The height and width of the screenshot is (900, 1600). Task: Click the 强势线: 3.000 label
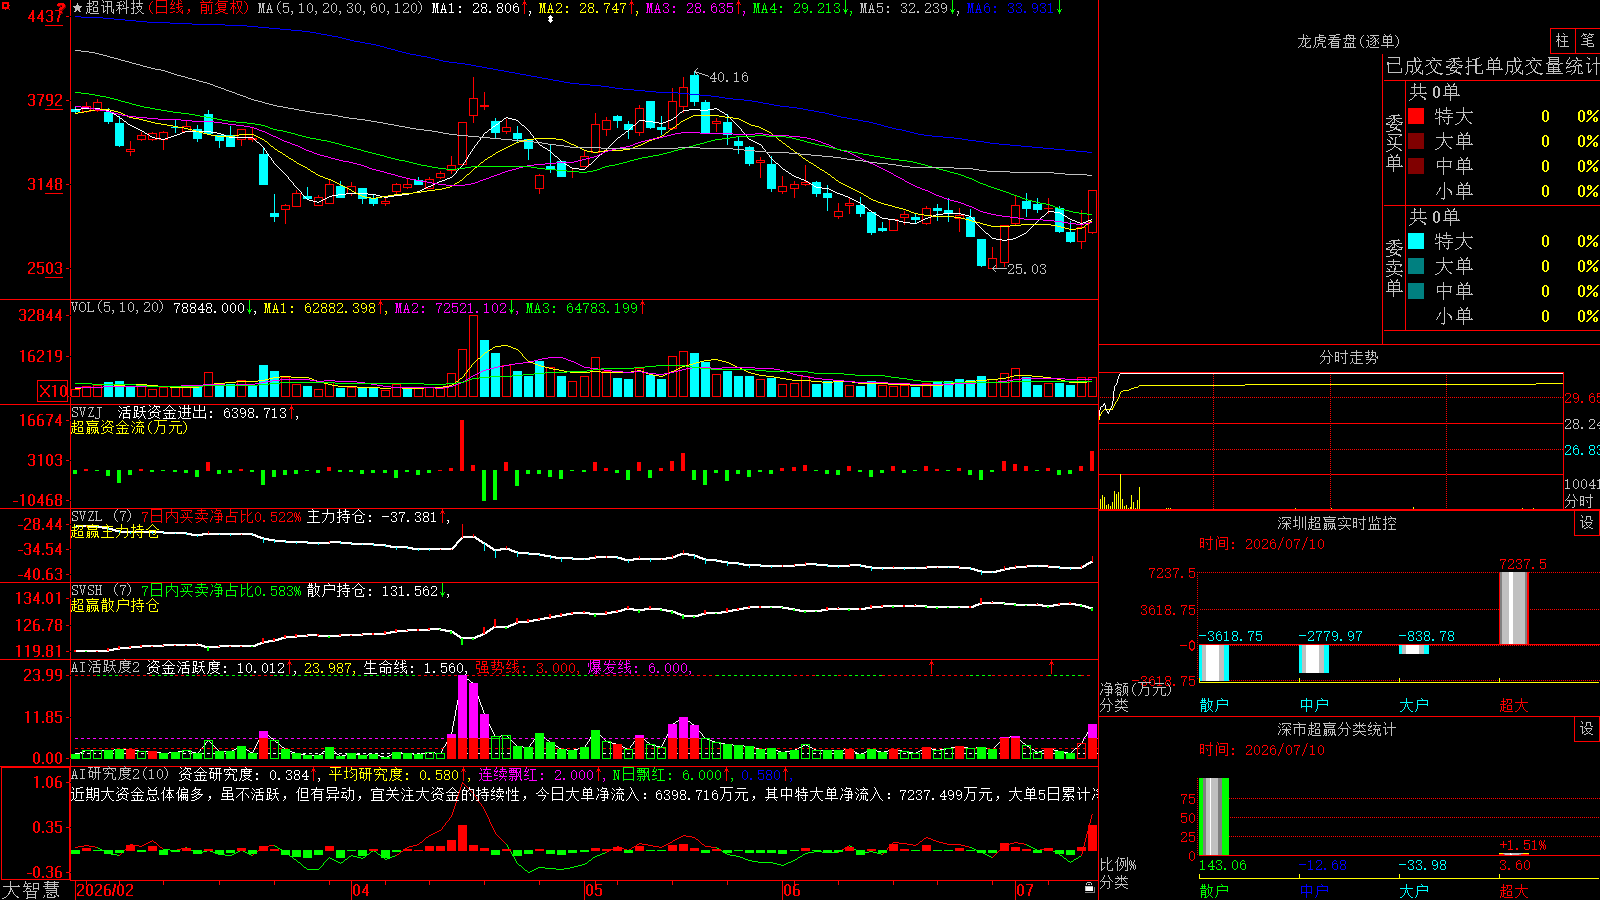526,668
